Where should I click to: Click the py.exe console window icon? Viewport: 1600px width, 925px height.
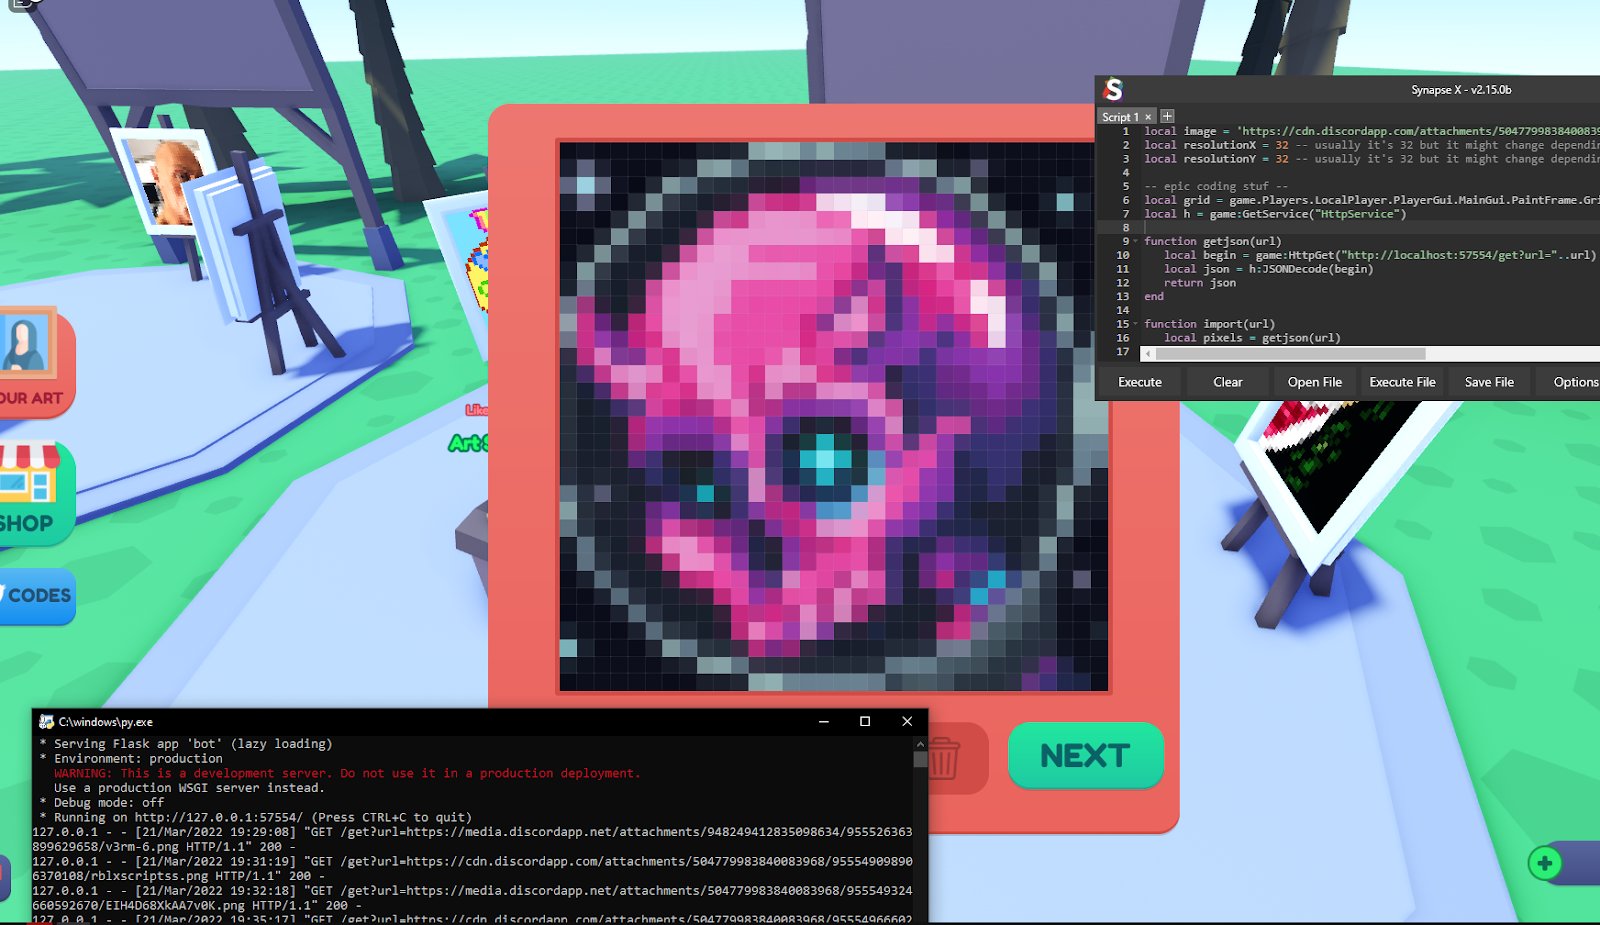pos(46,721)
